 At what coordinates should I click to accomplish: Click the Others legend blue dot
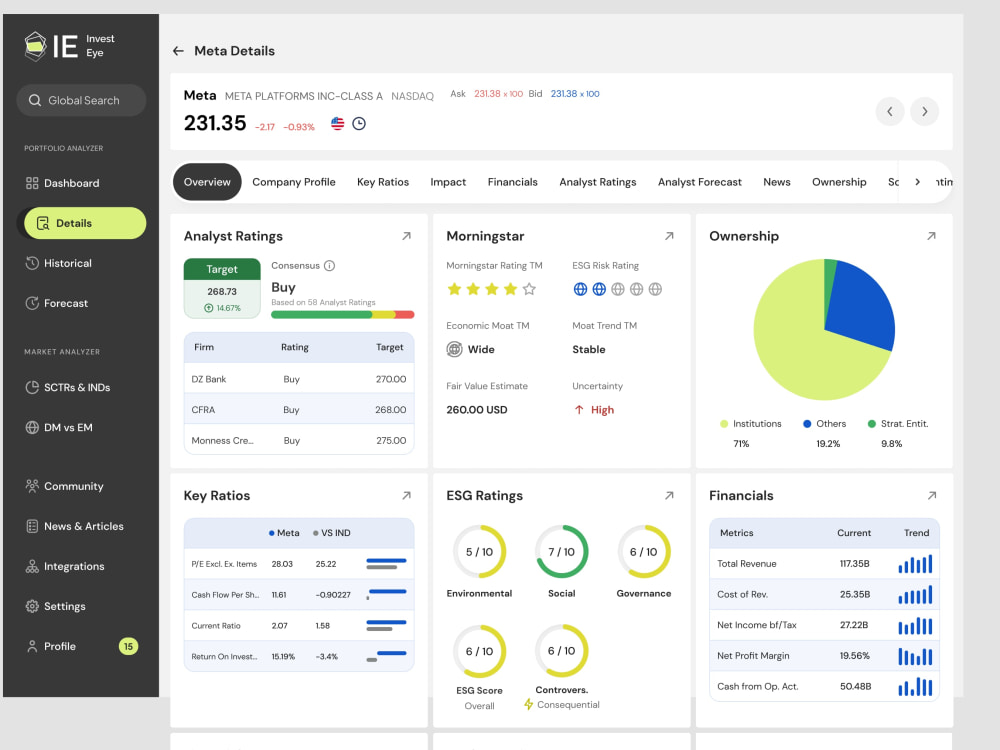(807, 424)
